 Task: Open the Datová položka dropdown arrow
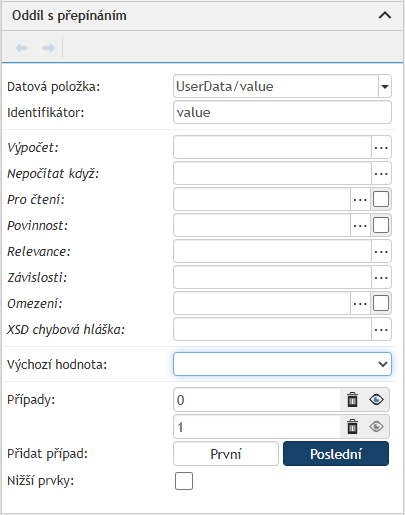[385, 87]
